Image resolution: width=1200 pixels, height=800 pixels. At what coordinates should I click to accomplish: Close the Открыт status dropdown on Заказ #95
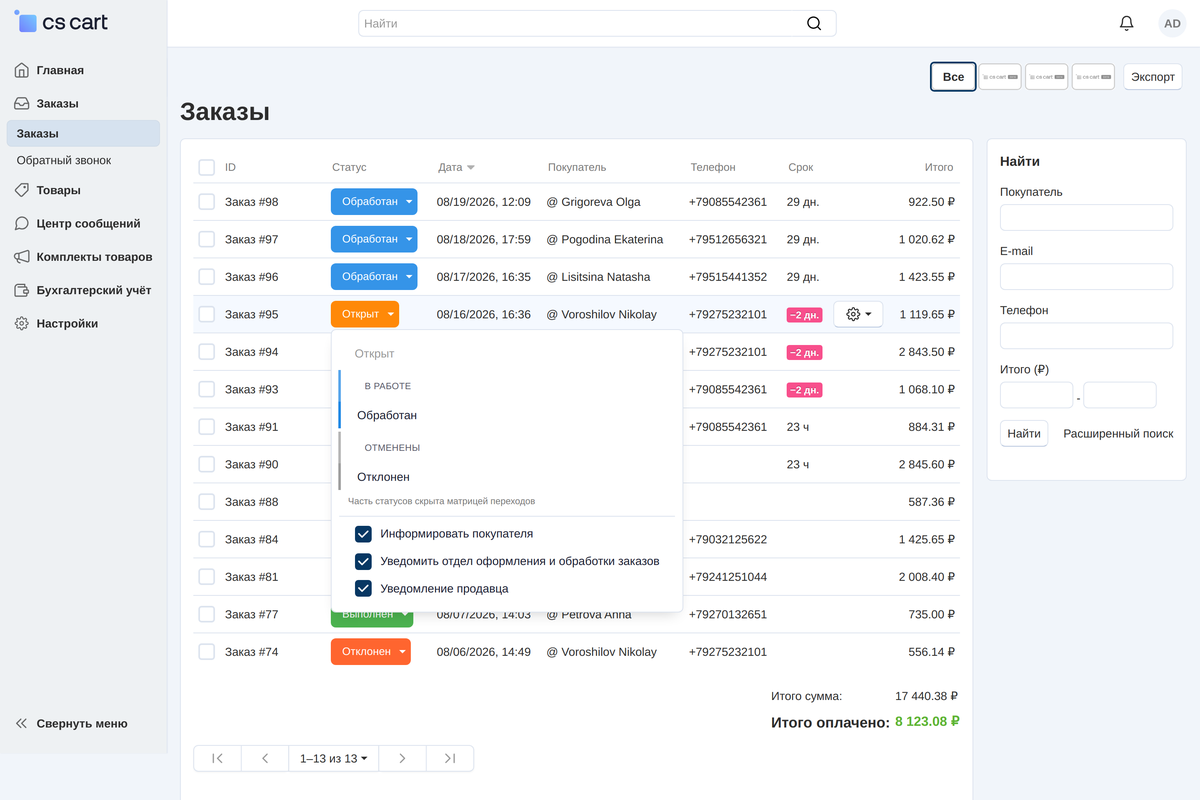365,314
